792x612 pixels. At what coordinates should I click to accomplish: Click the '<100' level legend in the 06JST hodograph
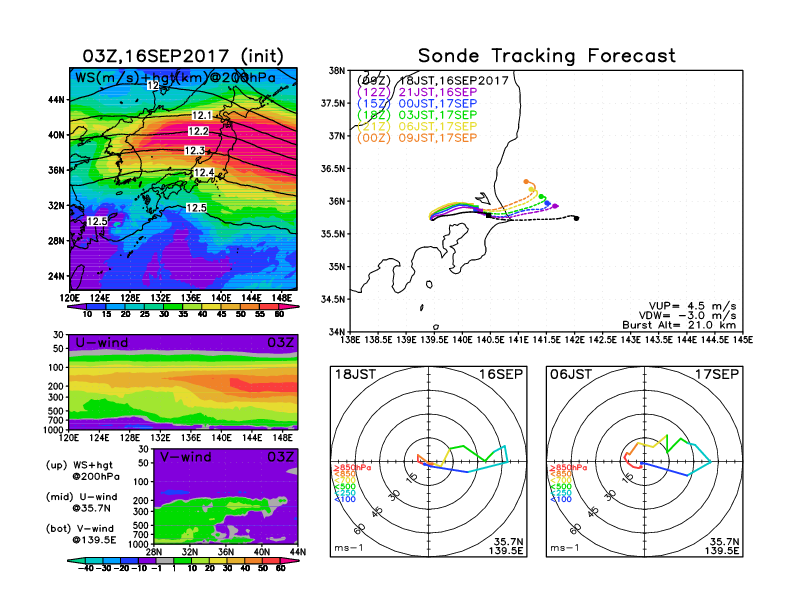[x=561, y=499]
